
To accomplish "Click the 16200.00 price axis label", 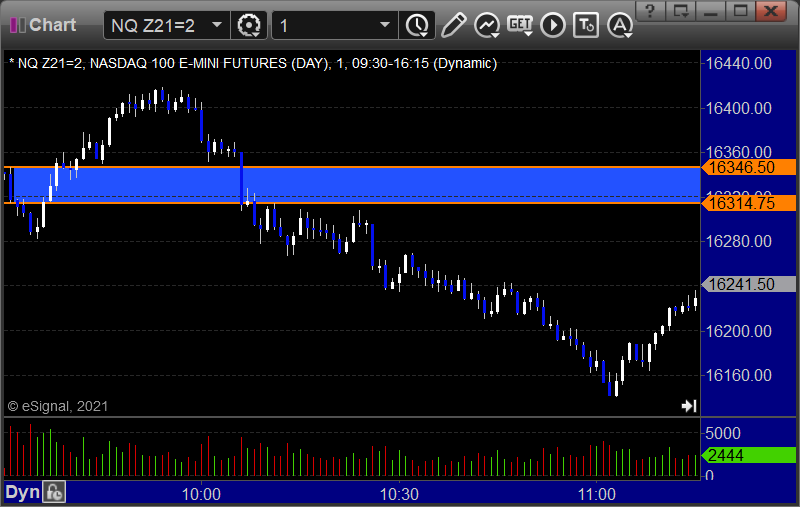I will [x=738, y=332].
